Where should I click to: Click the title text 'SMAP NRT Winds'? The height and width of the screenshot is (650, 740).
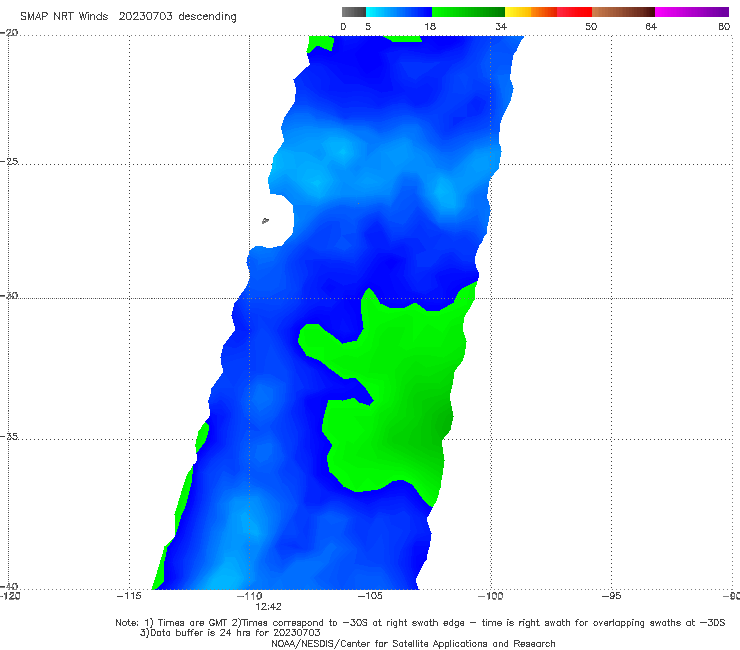pyautogui.click(x=64, y=16)
